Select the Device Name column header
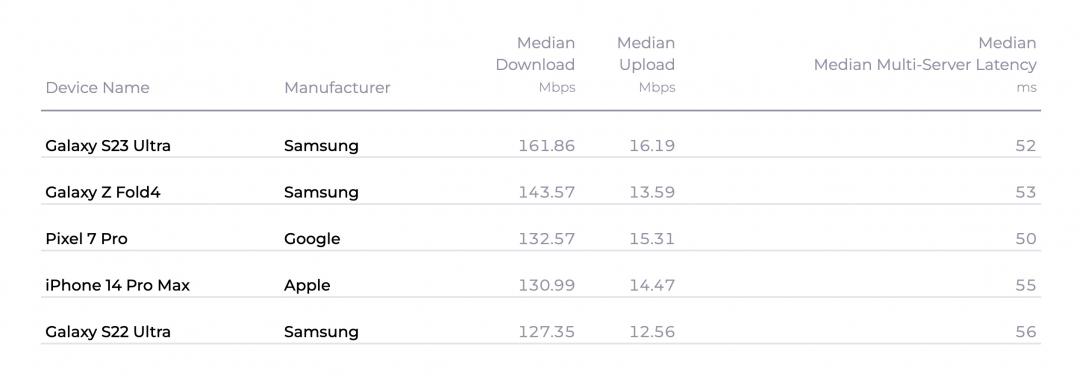 (97, 87)
